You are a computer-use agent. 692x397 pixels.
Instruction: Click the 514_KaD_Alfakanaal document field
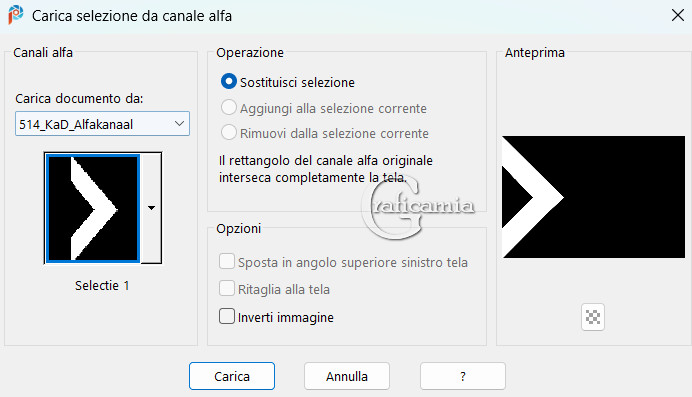click(x=102, y=124)
